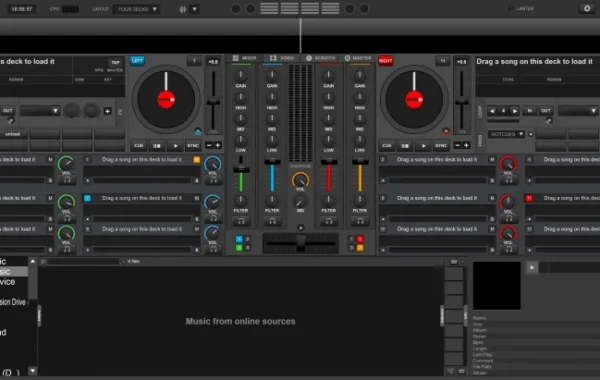Click the waveform display icon in top bar
Image resolution: width=600 pixels, height=380 pixels.
tap(183, 9)
